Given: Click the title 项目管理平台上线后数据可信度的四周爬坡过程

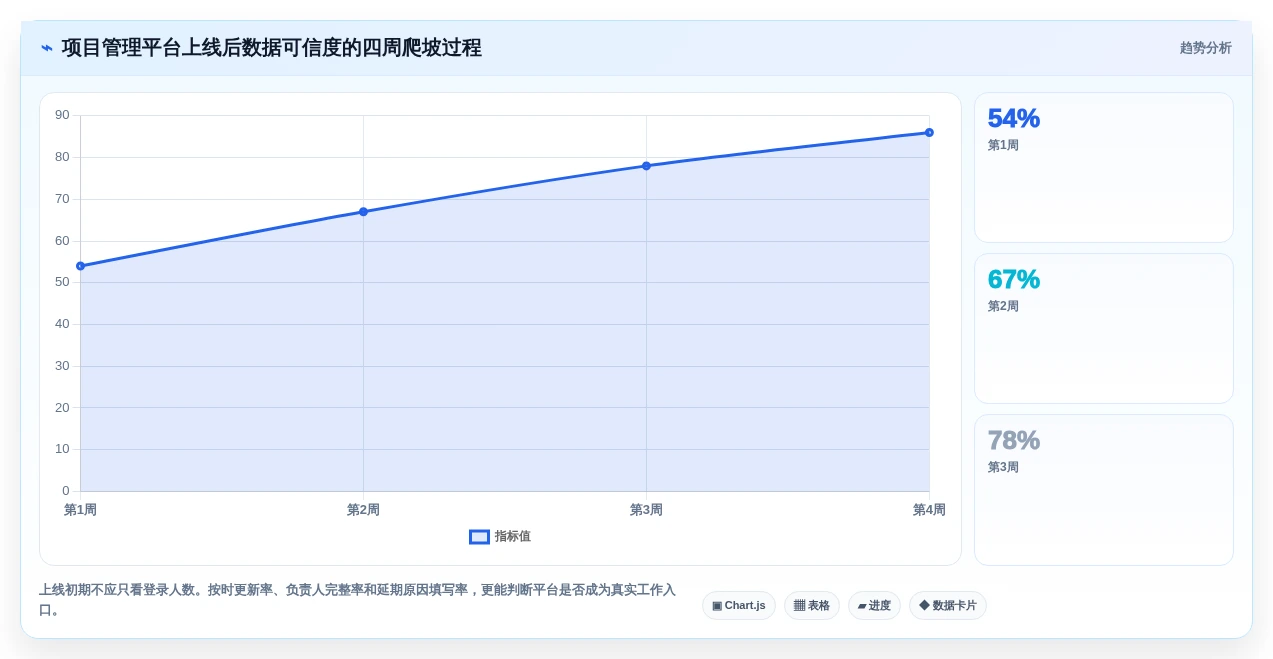Looking at the screenshot, I should tap(272, 48).
